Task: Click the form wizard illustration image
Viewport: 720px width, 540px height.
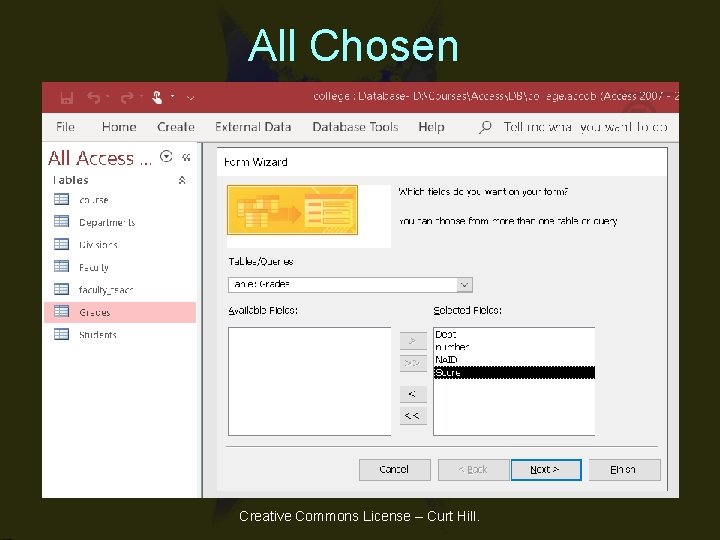Action: pyautogui.click(x=292, y=210)
